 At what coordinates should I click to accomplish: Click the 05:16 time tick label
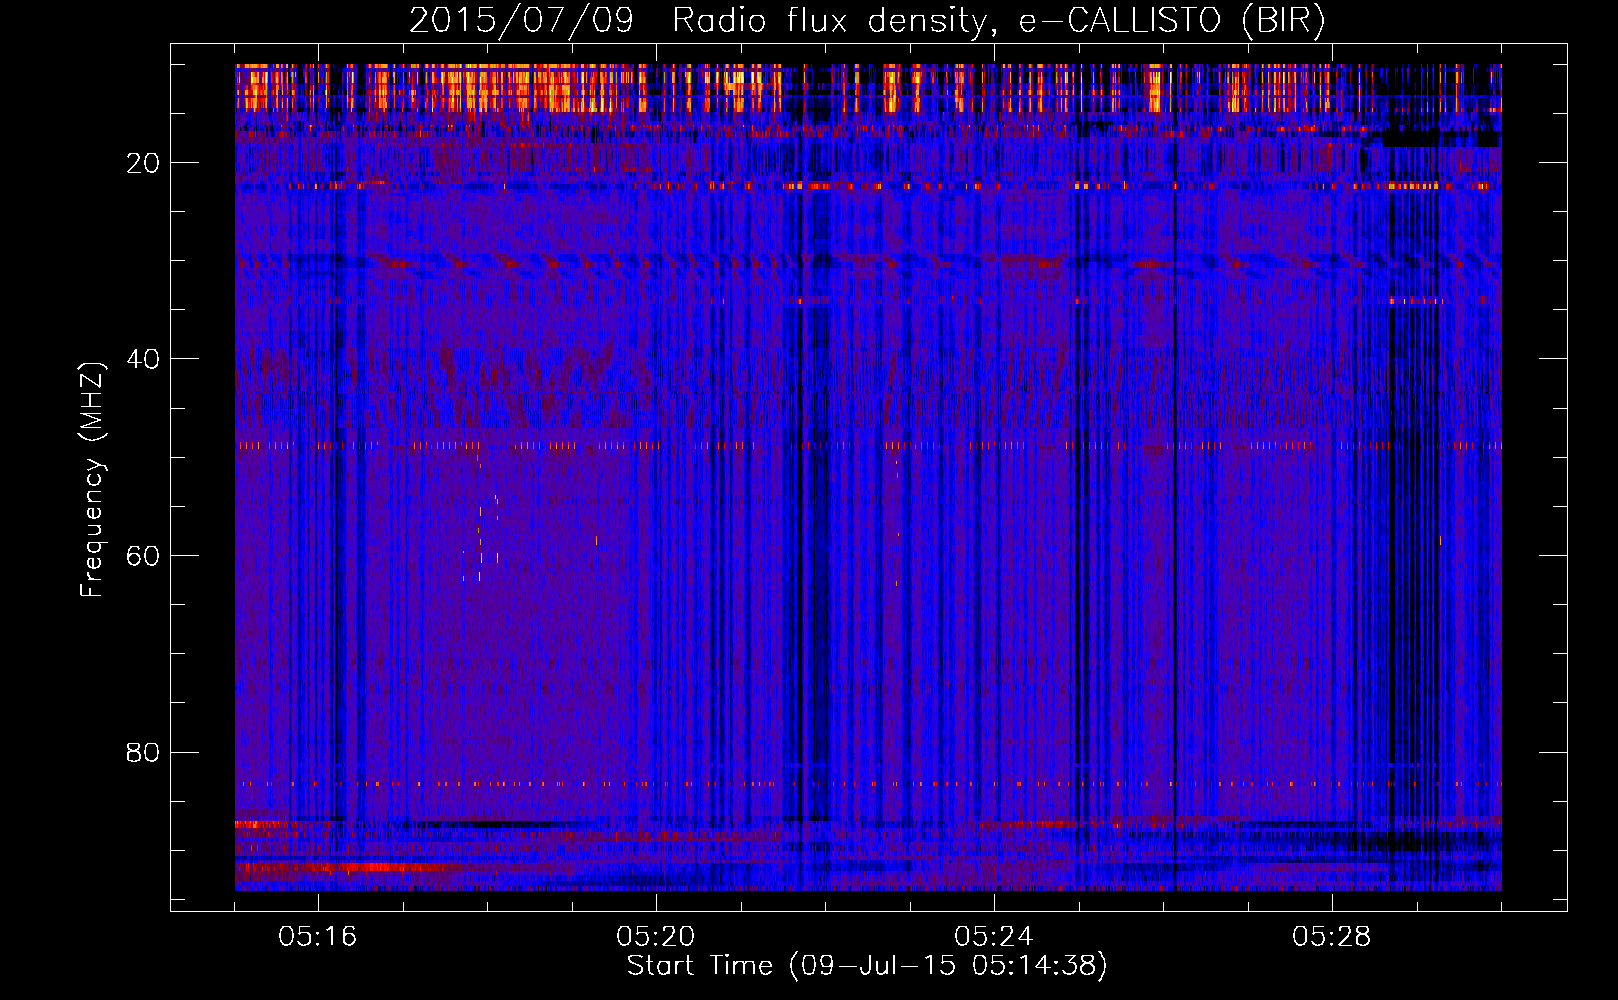(318, 937)
